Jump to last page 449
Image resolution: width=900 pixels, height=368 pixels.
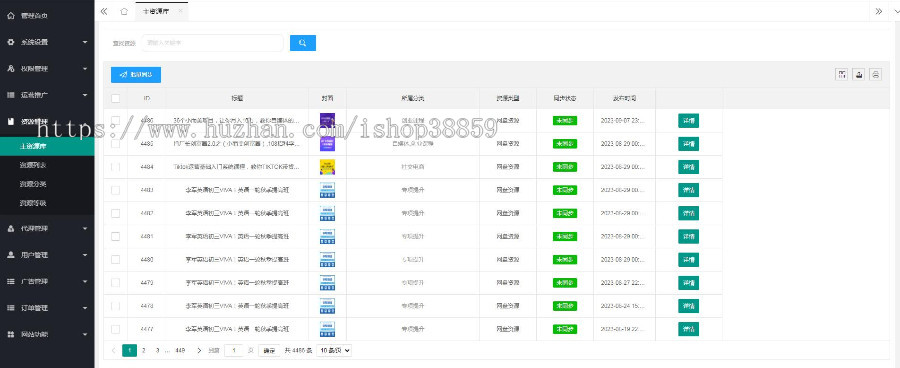coord(180,350)
